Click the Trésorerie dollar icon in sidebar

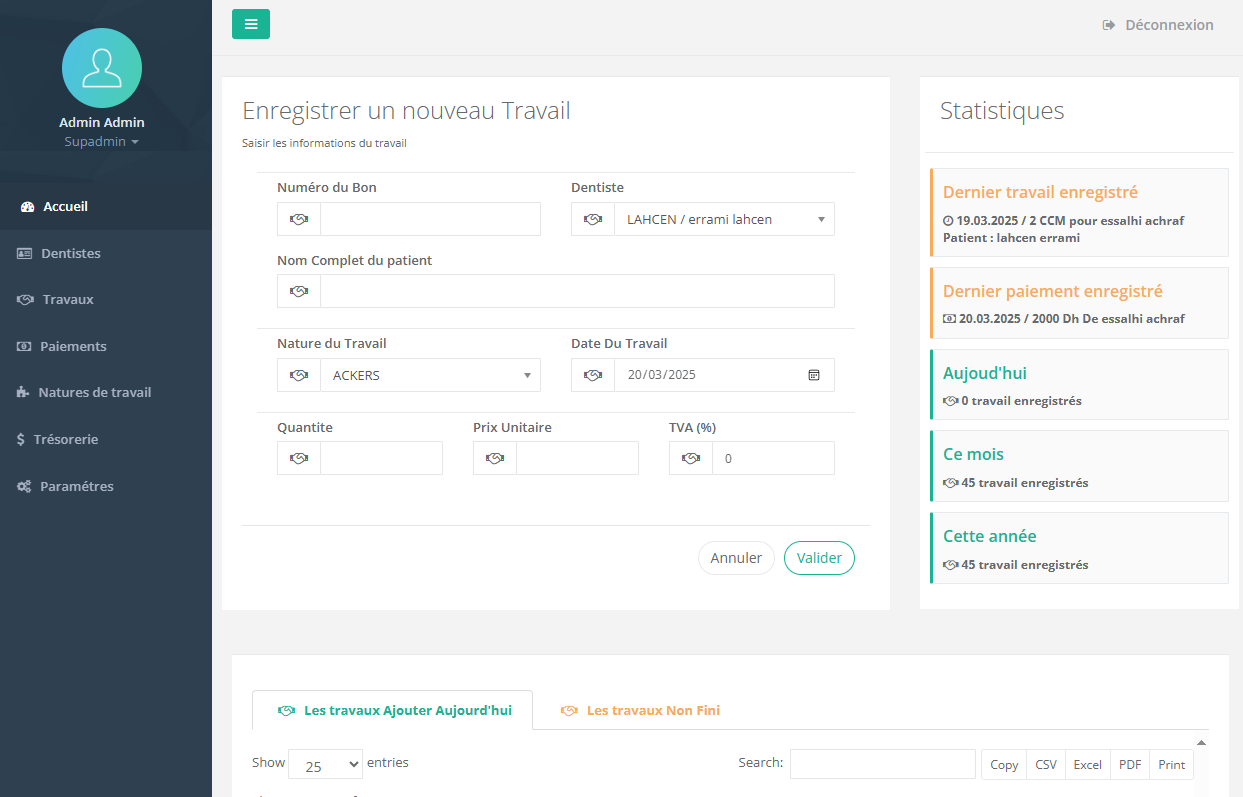[x=21, y=439]
